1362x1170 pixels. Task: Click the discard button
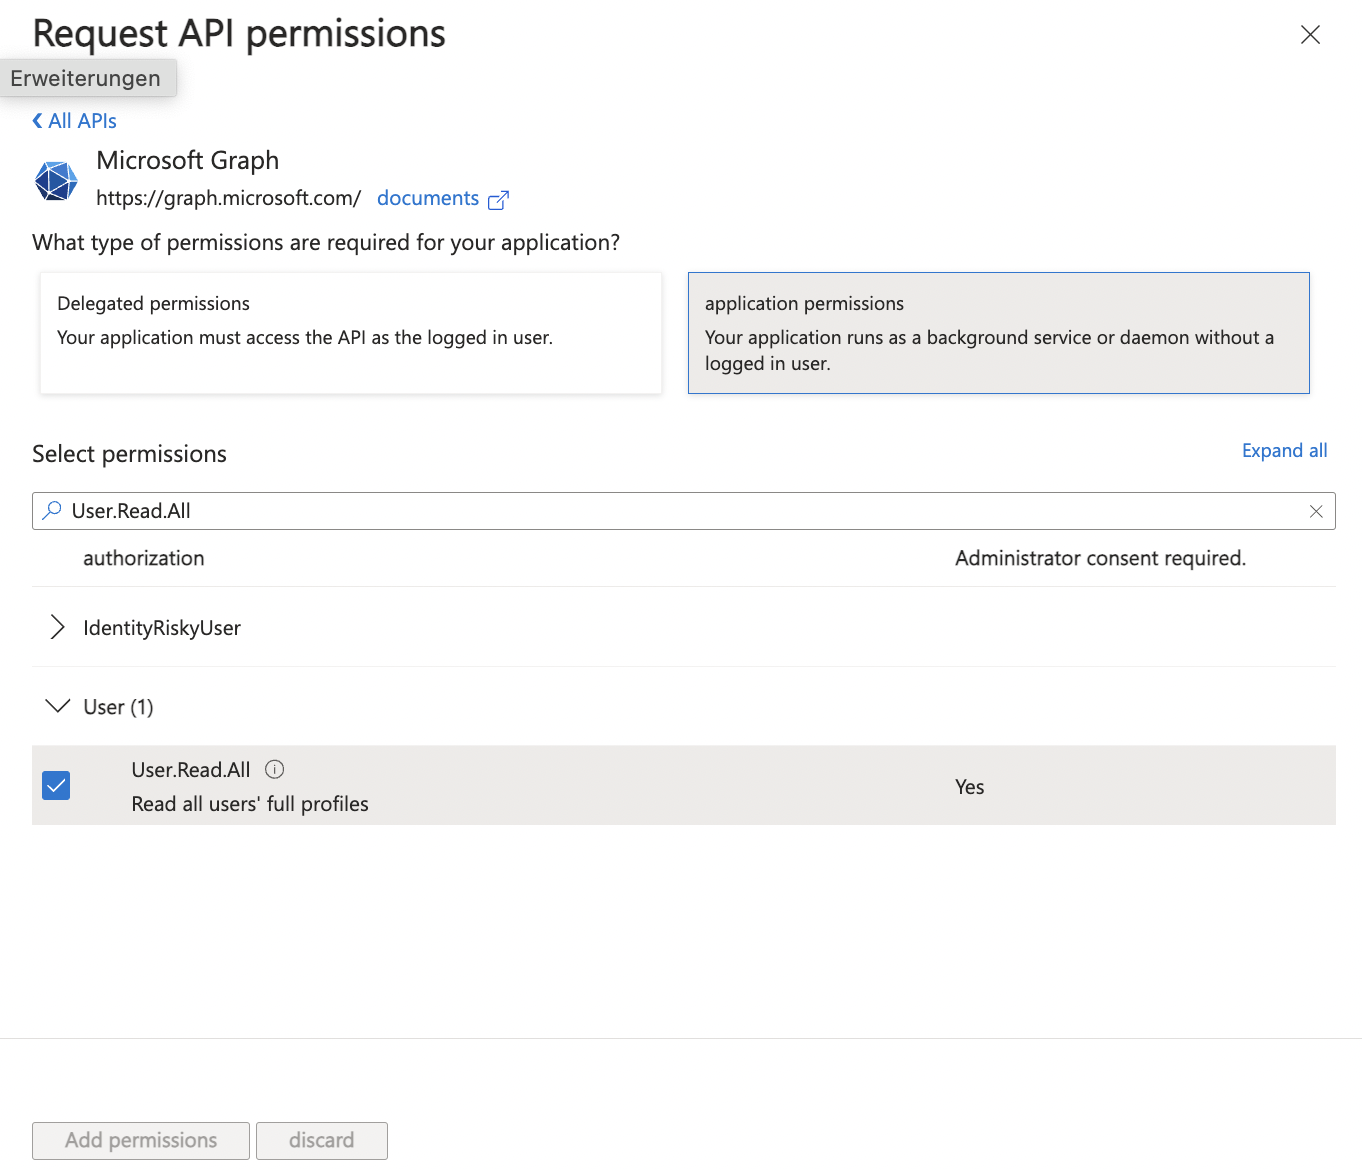322,1141
